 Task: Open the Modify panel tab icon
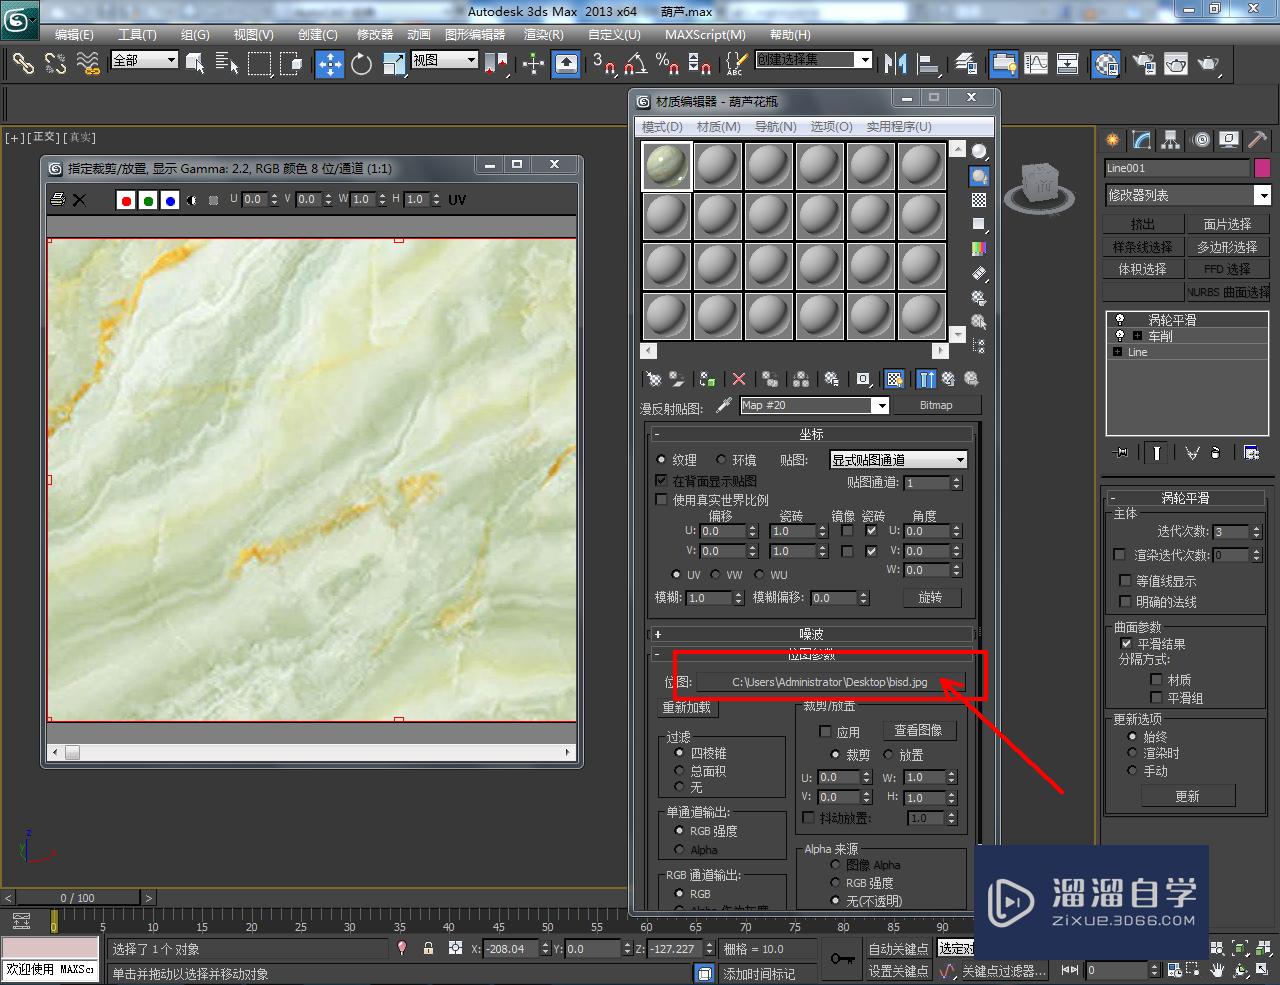pyautogui.click(x=1141, y=140)
